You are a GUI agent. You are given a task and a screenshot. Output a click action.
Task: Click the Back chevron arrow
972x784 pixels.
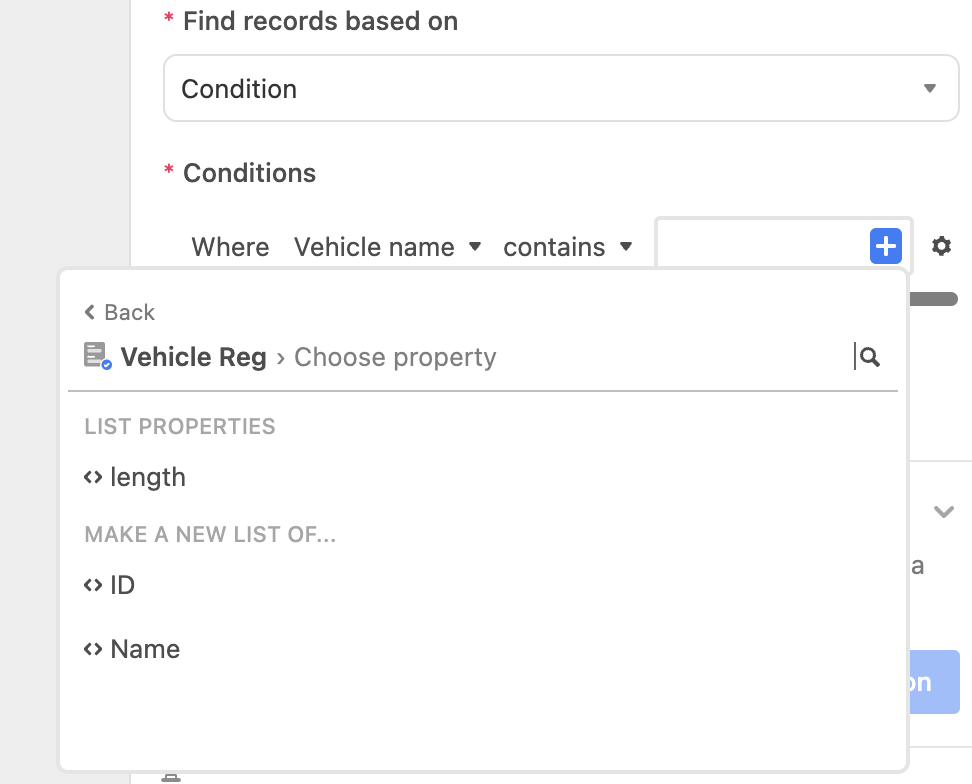pos(90,312)
